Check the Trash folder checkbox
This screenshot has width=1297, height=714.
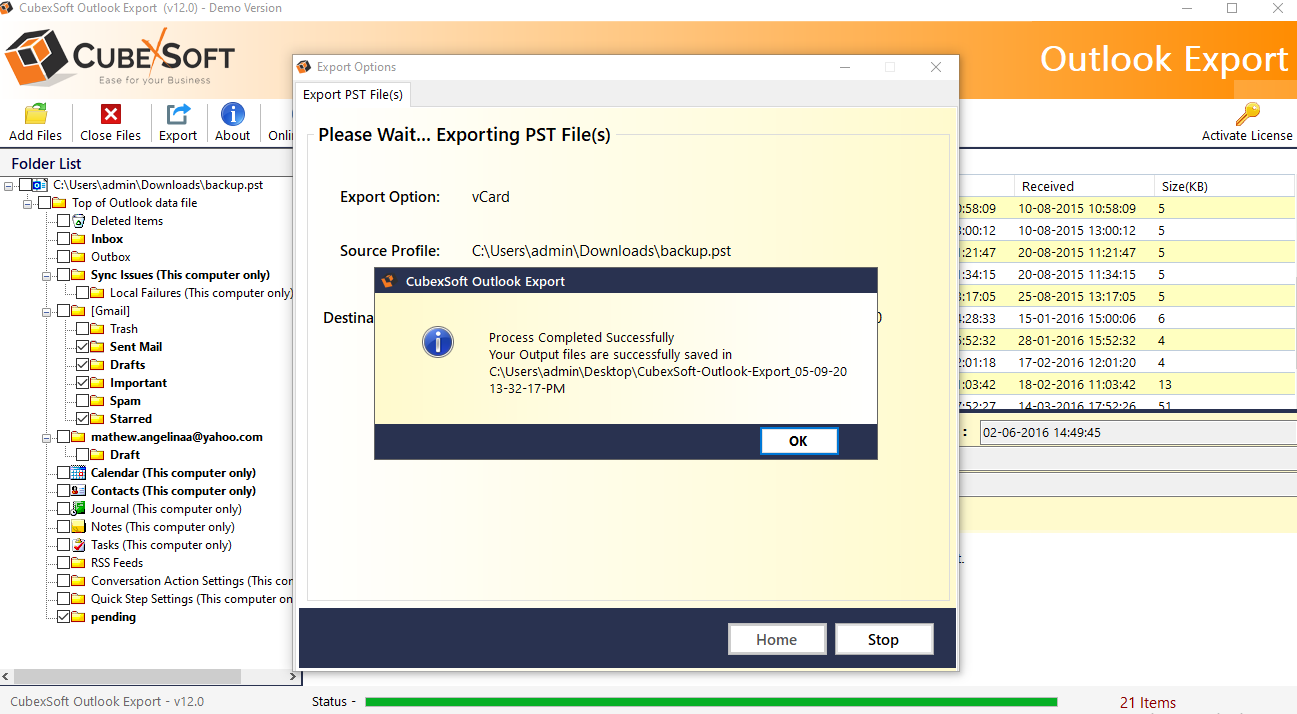coord(82,329)
